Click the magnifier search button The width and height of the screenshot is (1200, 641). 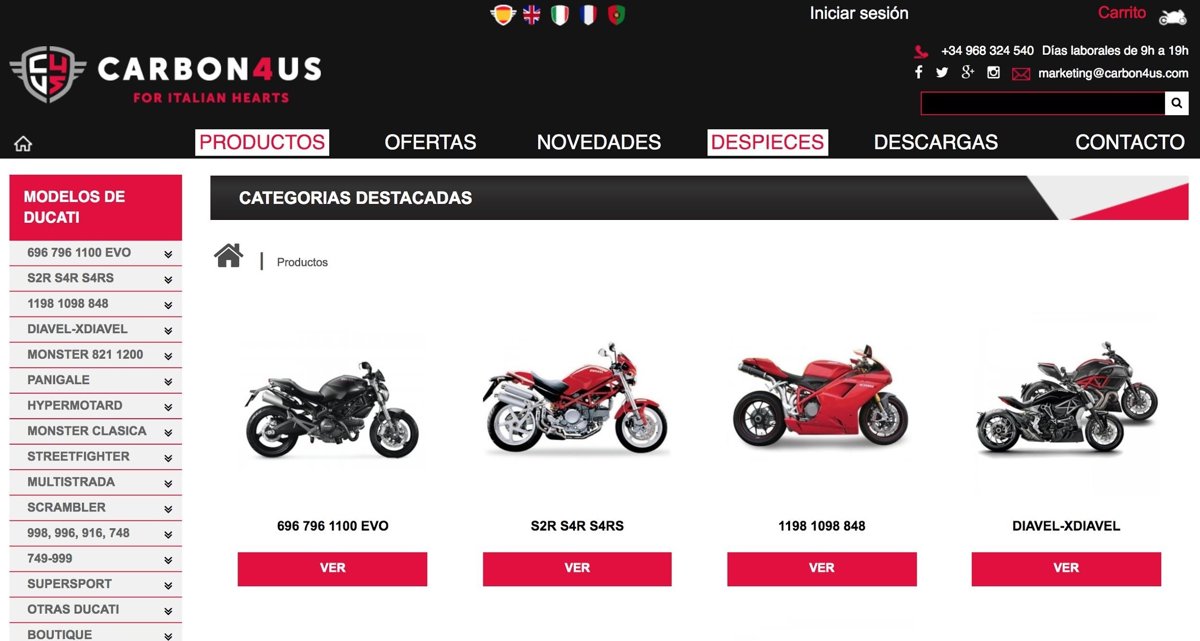1178,103
